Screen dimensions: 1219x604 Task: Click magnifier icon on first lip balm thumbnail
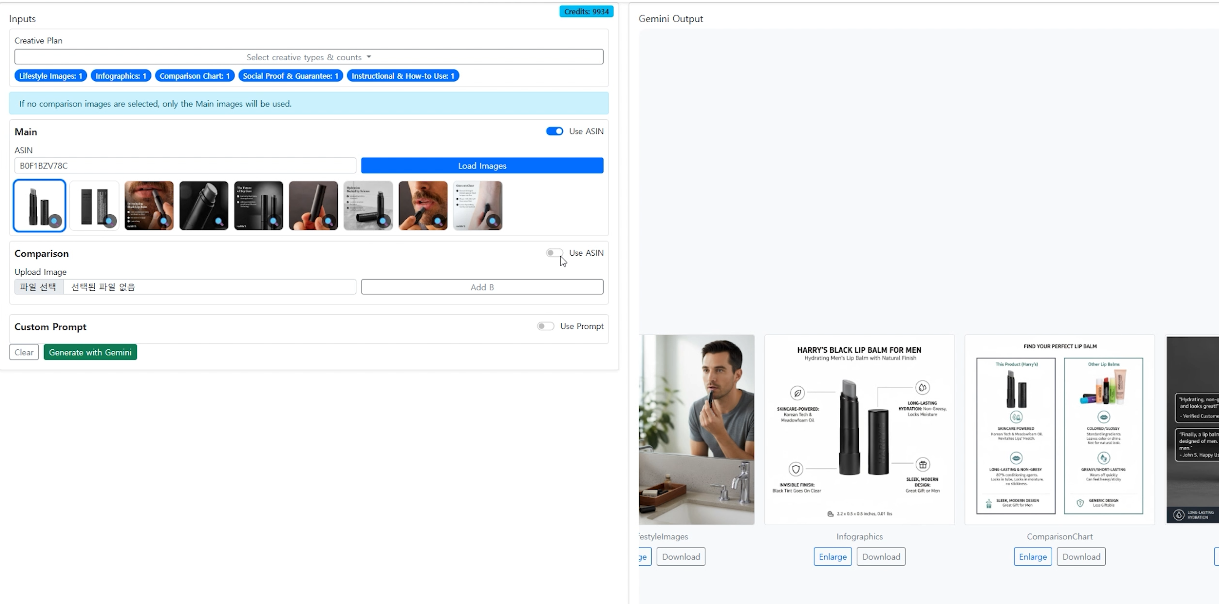pos(55,221)
